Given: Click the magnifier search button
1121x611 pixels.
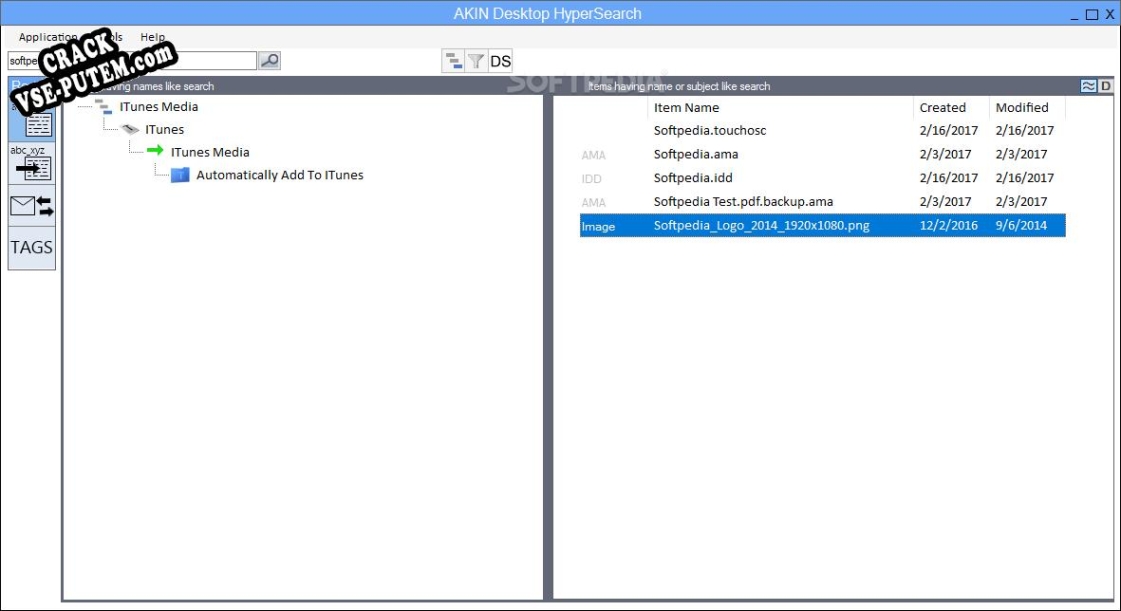Looking at the screenshot, I should coord(270,61).
